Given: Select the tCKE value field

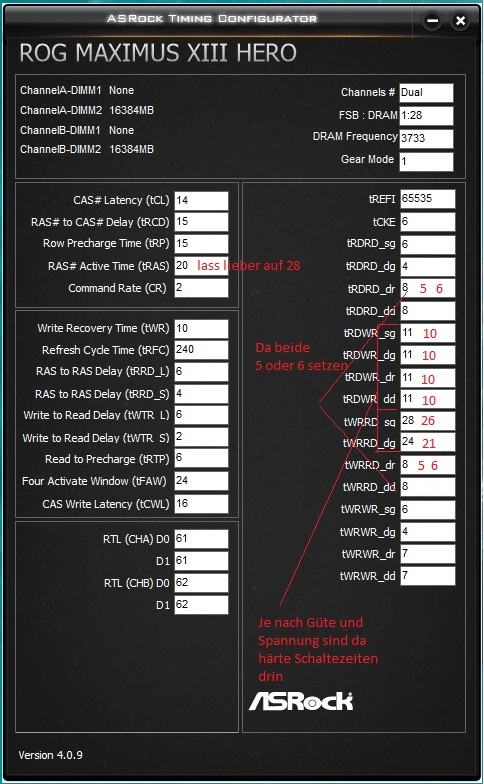Looking at the screenshot, I should pos(428,222).
